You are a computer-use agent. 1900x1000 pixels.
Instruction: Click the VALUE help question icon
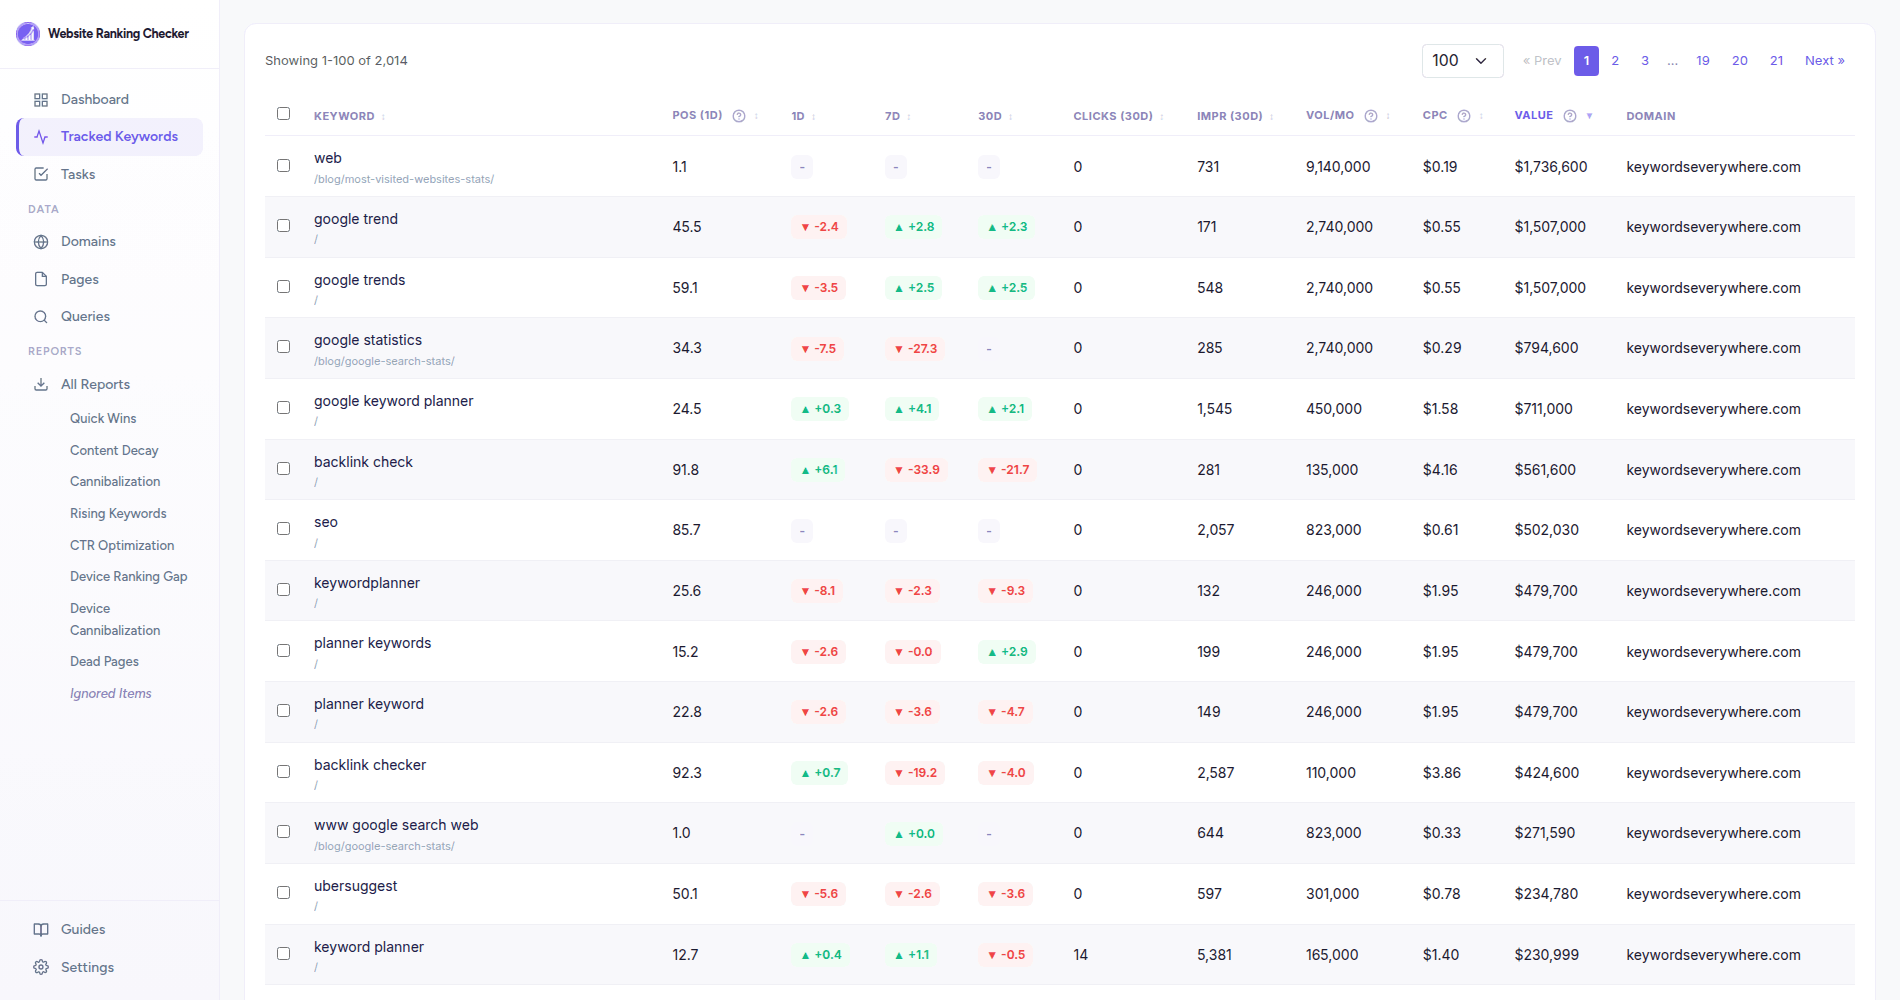coord(1570,116)
